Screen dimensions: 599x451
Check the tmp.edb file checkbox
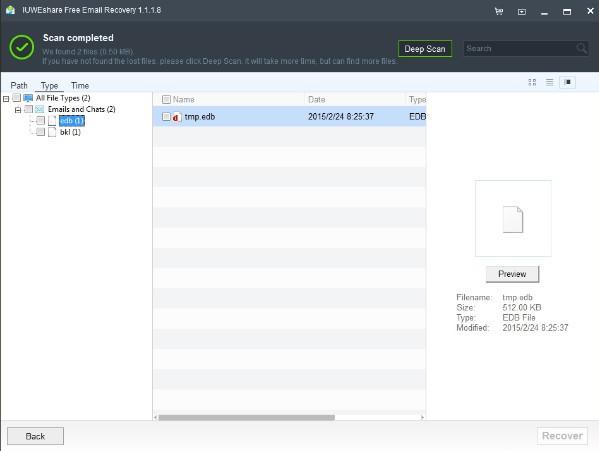click(x=166, y=116)
